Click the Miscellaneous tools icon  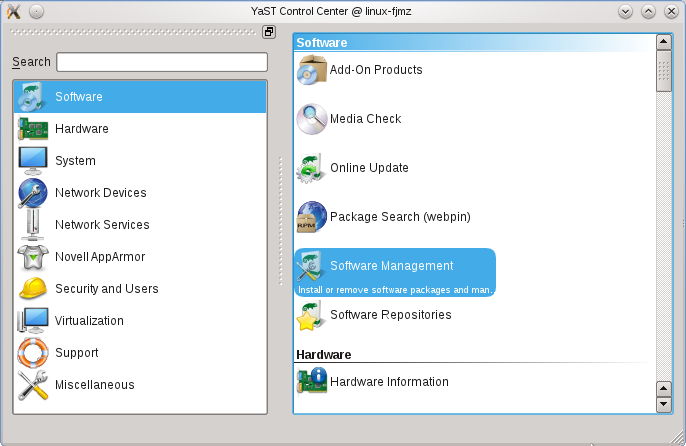[33, 385]
